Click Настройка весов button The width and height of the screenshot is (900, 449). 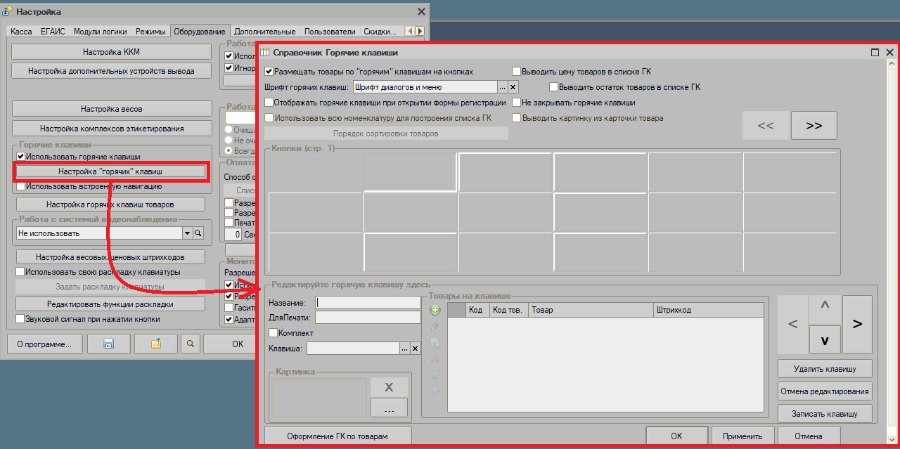tap(111, 109)
